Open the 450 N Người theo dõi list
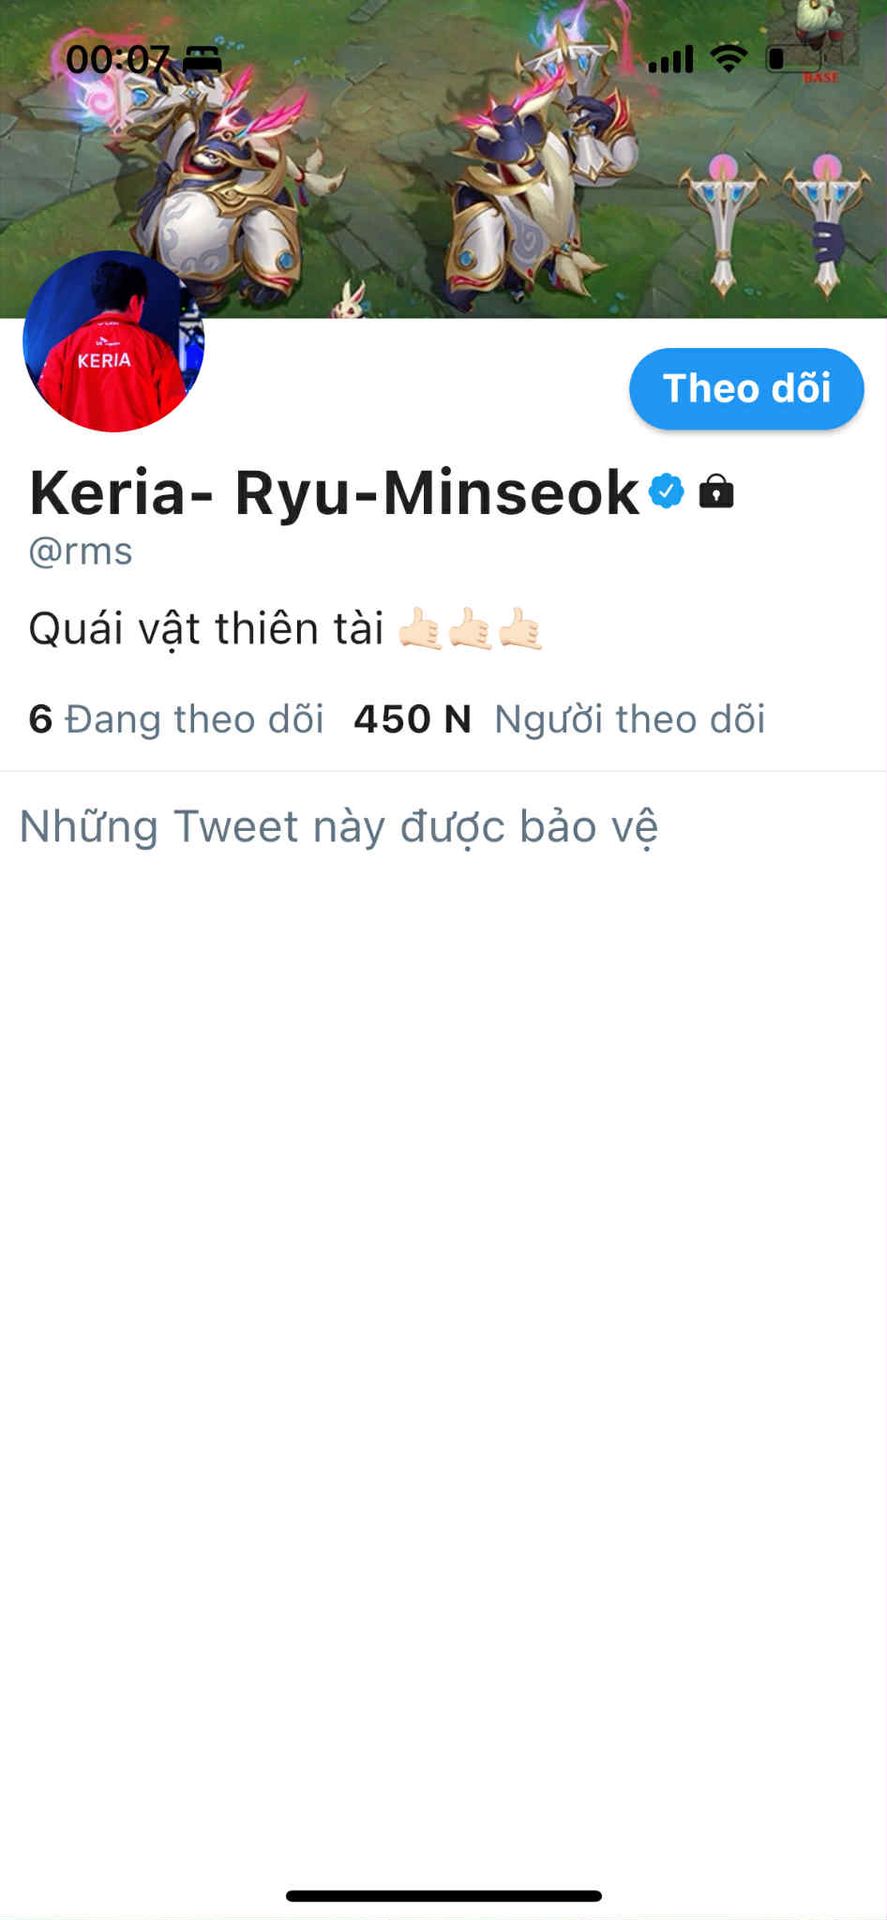 click(x=560, y=719)
